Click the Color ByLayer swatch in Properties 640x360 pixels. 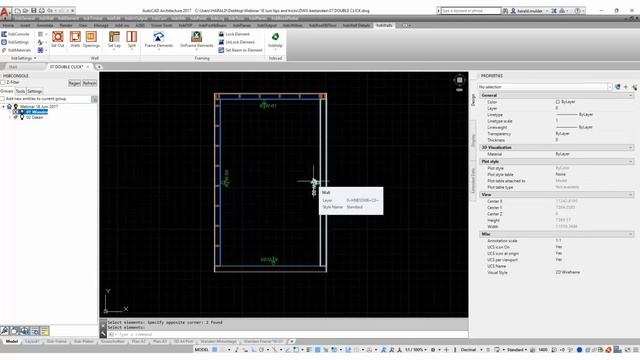[x=558, y=102]
